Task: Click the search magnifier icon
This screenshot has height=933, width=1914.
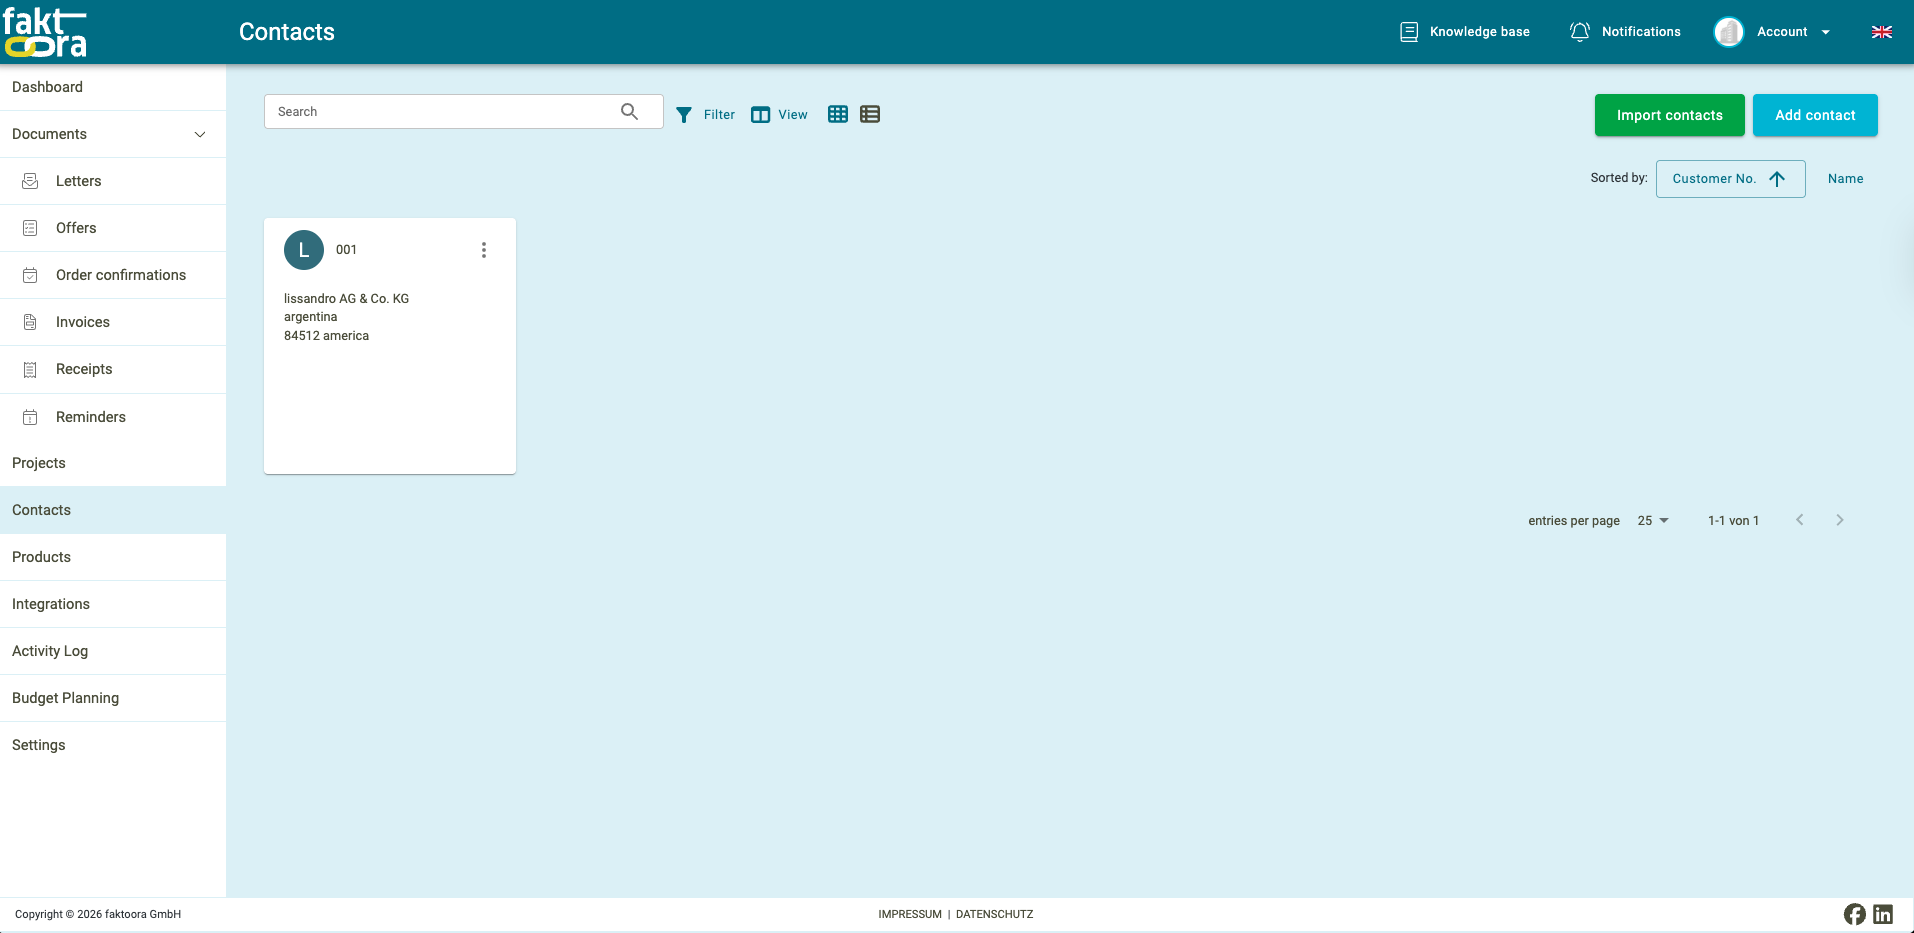Action: tap(629, 112)
